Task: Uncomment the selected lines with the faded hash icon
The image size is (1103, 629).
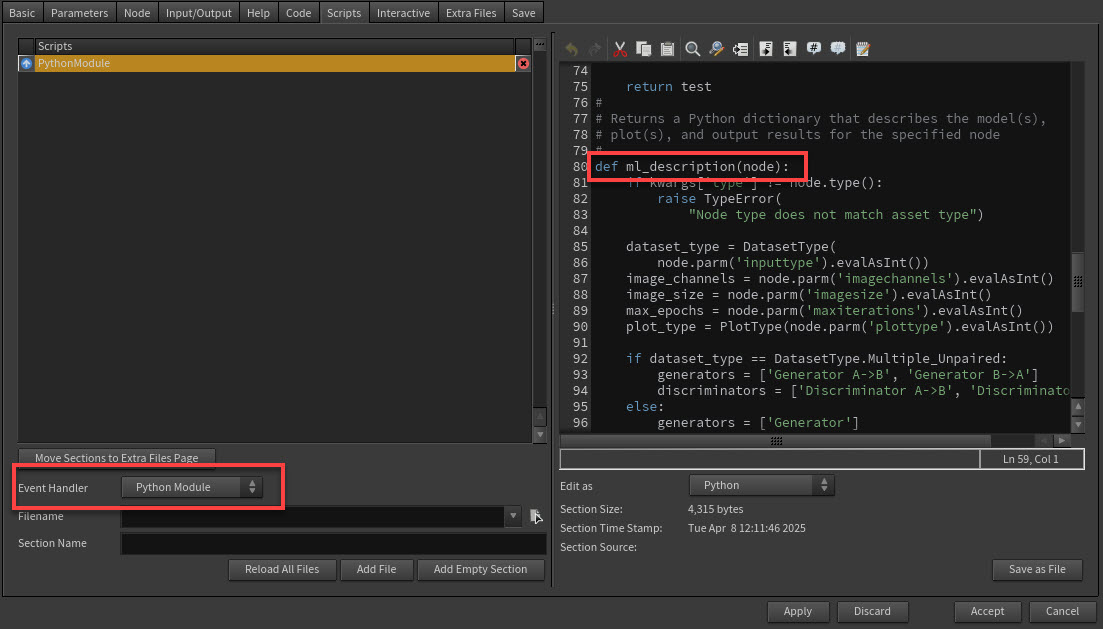Action: click(x=838, y=49)
